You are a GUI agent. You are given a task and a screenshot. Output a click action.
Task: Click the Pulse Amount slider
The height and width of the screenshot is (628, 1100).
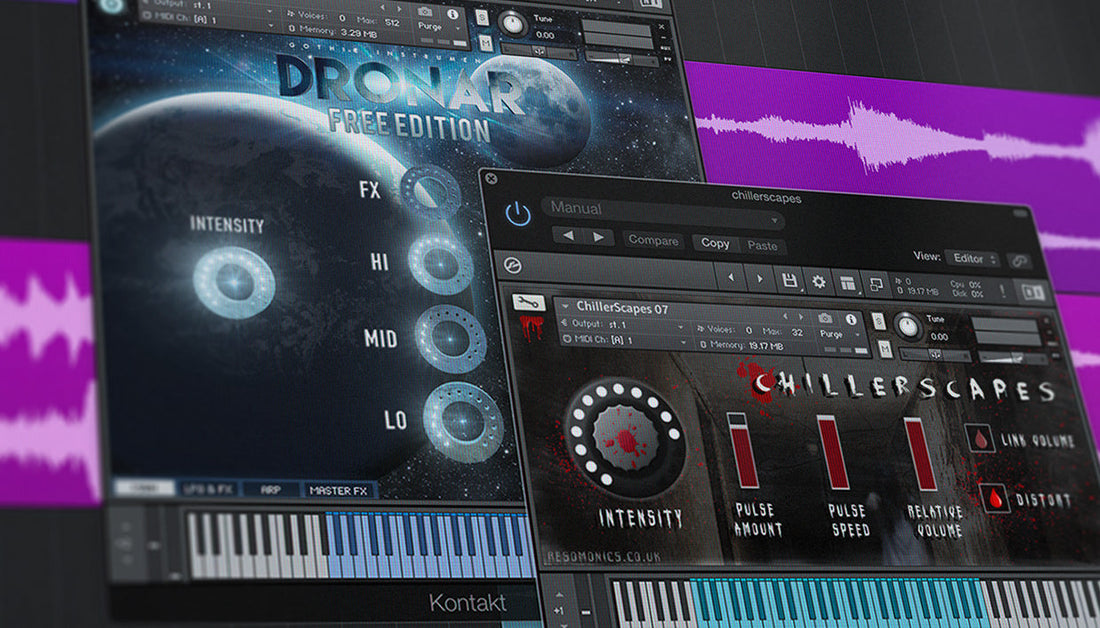click(x=743, y=449)
